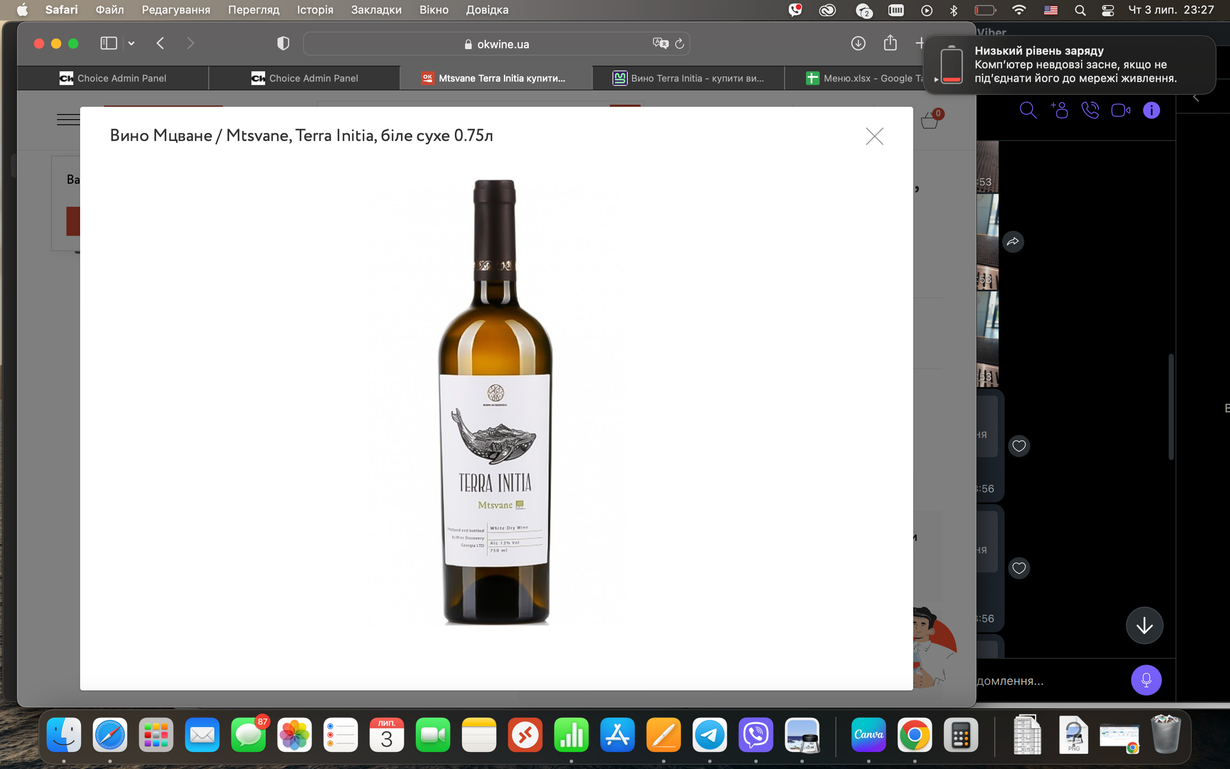Close the wine image popup with X

click(x=874, y=136)
